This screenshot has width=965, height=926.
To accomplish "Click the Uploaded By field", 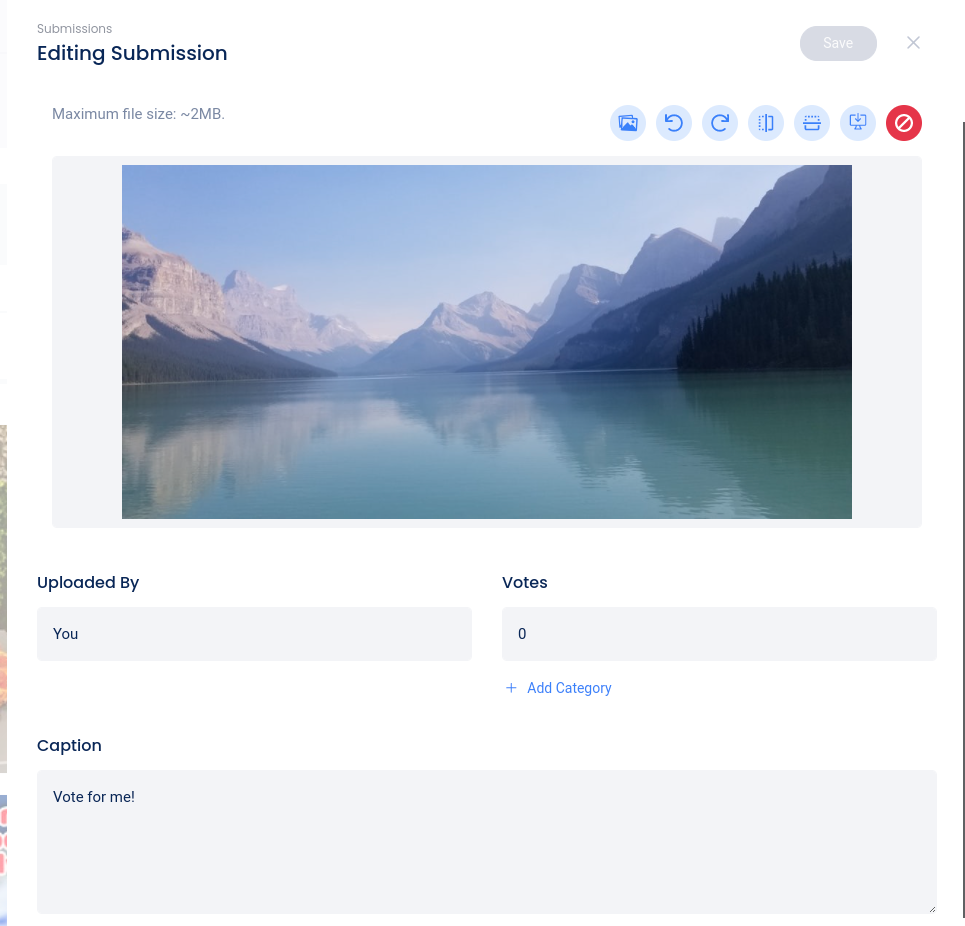I will point(254,634).
